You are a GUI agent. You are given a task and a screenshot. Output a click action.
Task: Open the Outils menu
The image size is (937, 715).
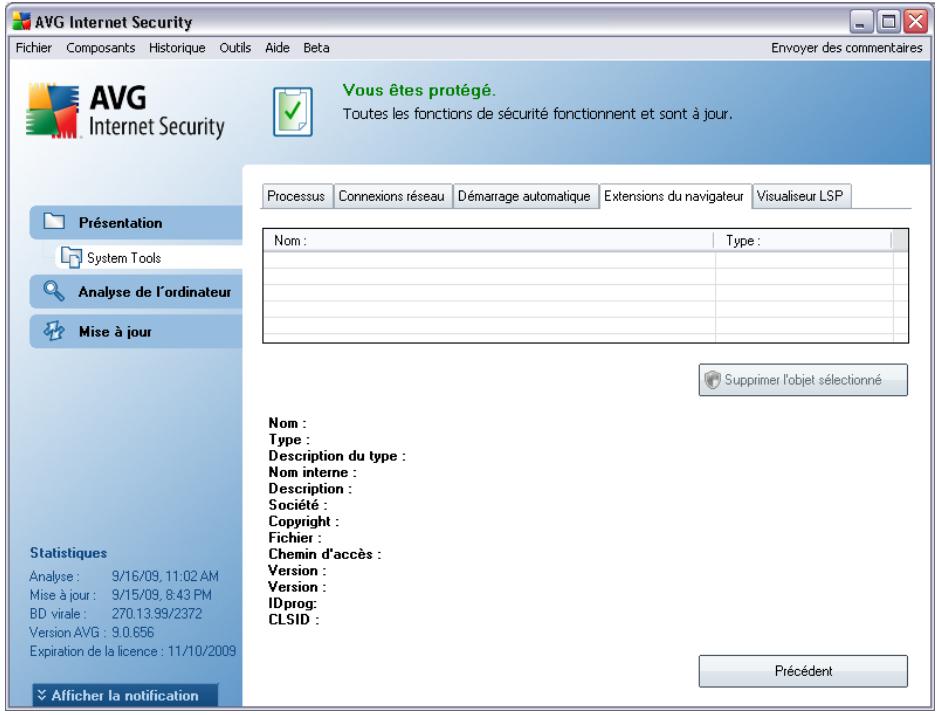(235, 48)
